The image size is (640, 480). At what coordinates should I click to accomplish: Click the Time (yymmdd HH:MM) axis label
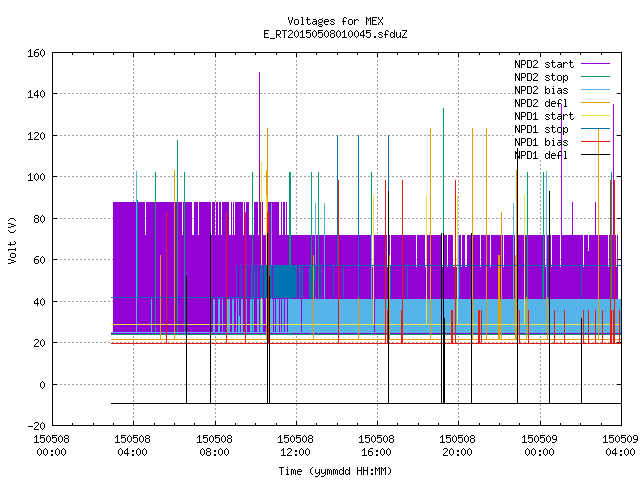(x=335, y=471)
